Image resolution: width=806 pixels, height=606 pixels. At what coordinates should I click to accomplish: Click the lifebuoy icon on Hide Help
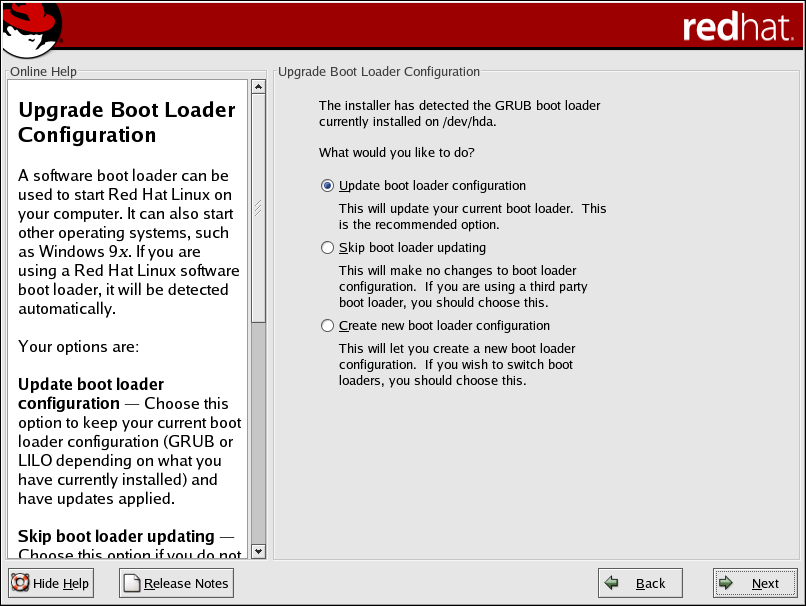pyautogui.click(x=21, y=583)
